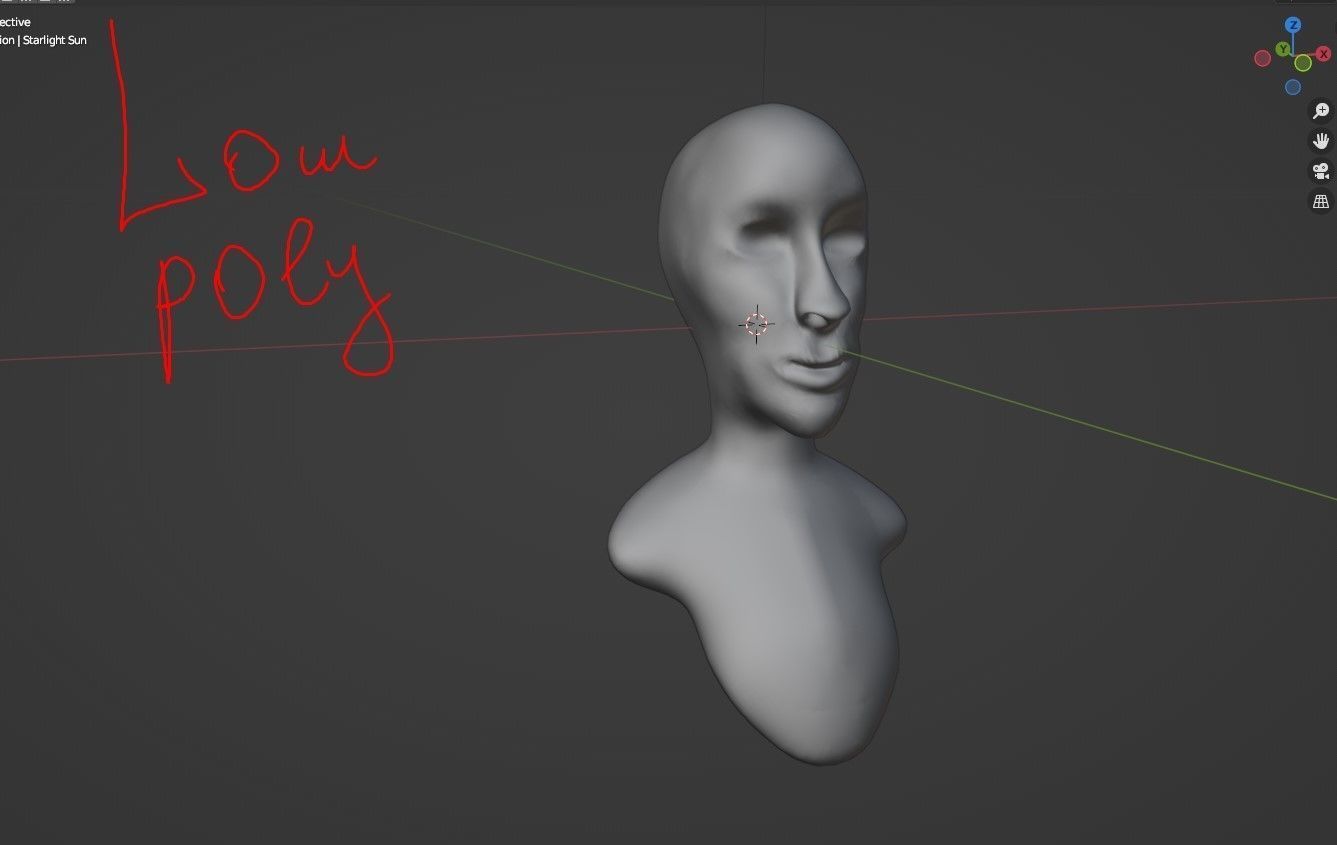1337x845 pixels.
Task: Click the hand pan view icon
Action: click(x=1321, y=141)
